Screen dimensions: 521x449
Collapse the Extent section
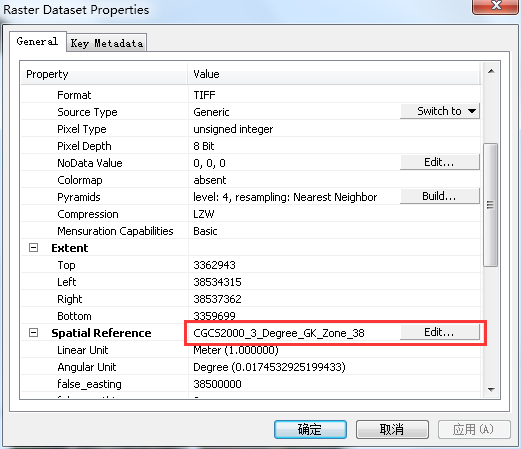(33, 248)
